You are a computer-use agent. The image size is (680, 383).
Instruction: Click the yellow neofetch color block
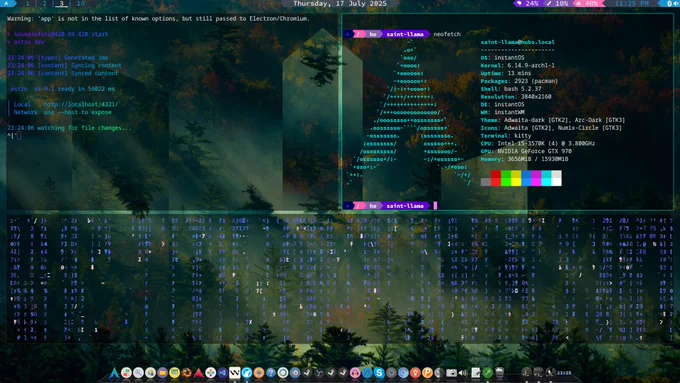pos(516,178)
